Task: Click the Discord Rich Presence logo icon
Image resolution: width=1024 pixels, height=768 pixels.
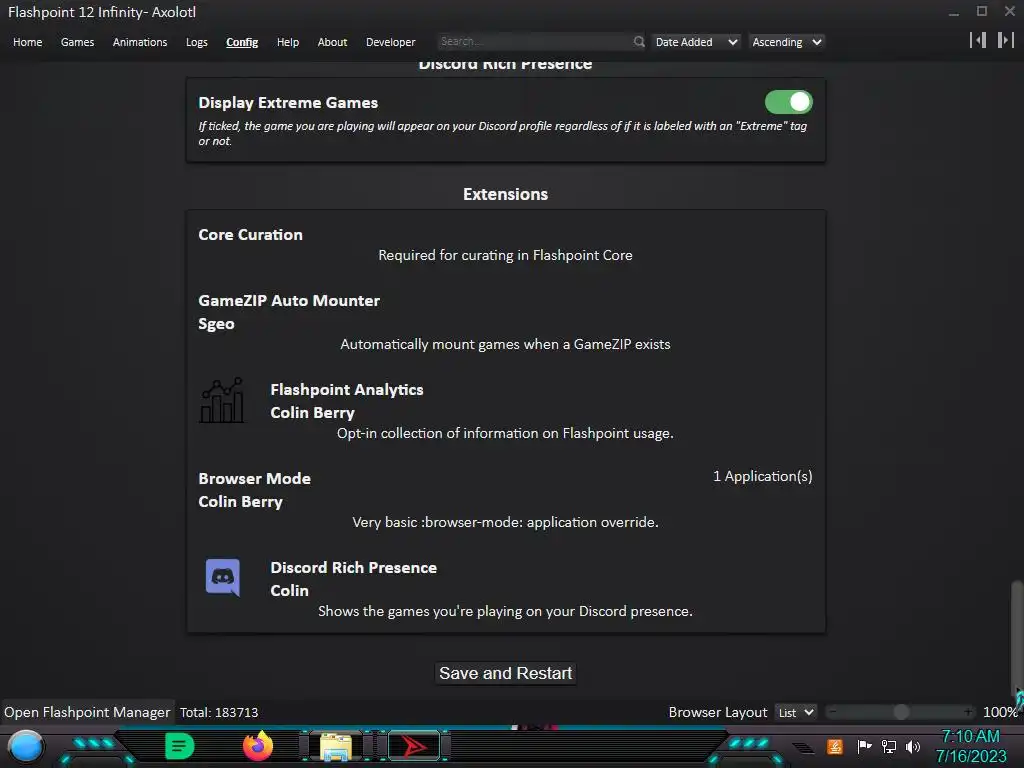Action: pyautogui.click(x=223, y=577)
